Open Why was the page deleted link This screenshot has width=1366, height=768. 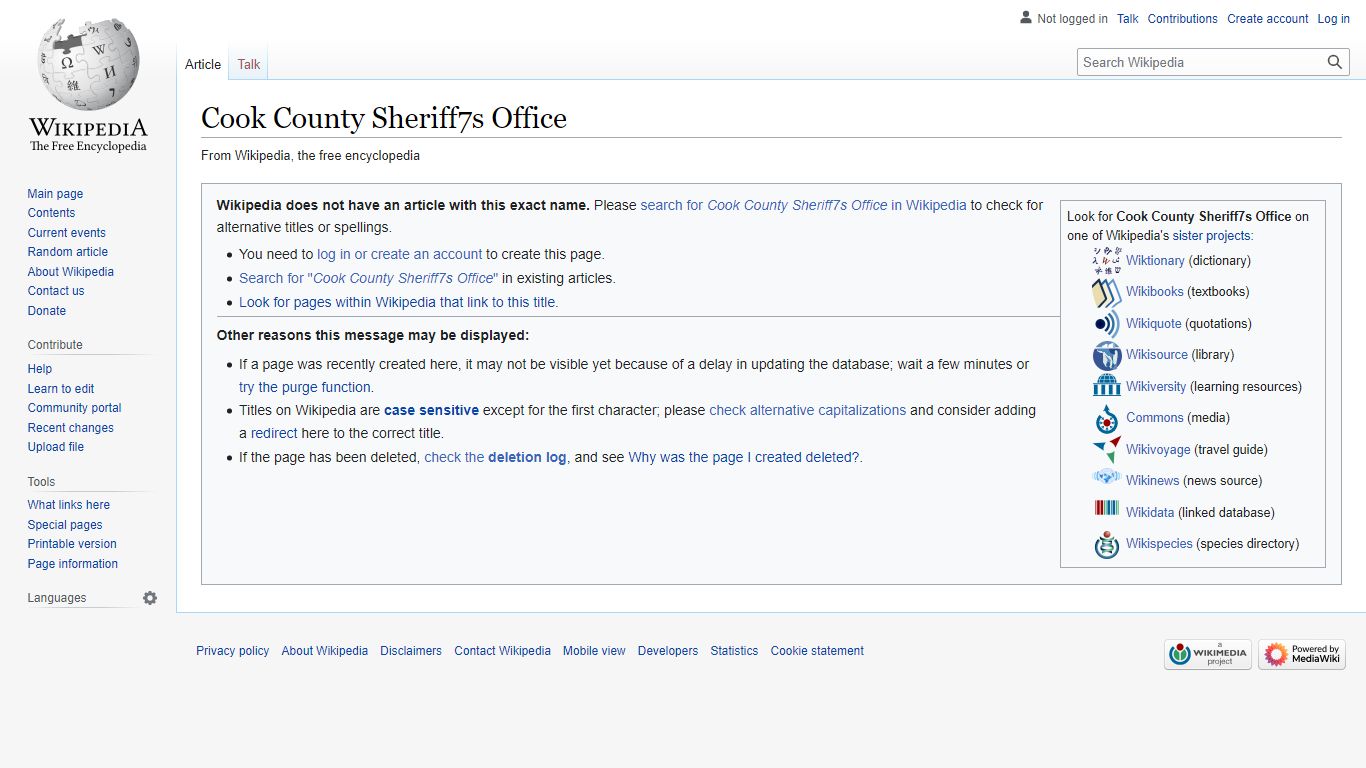[x=745, y=457]
